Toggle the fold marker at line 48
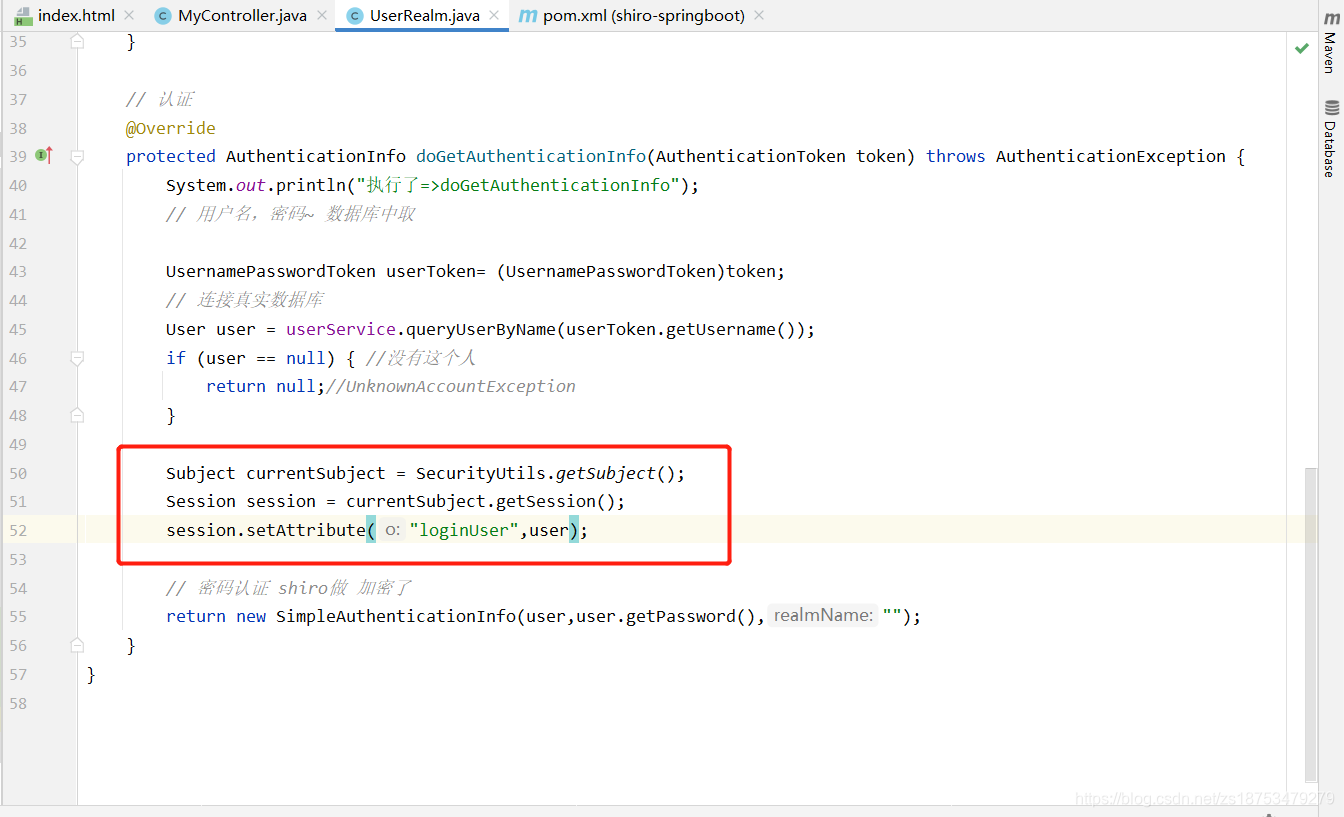The width and height of the screenshot is (1344, 817). tap(77, 415)
